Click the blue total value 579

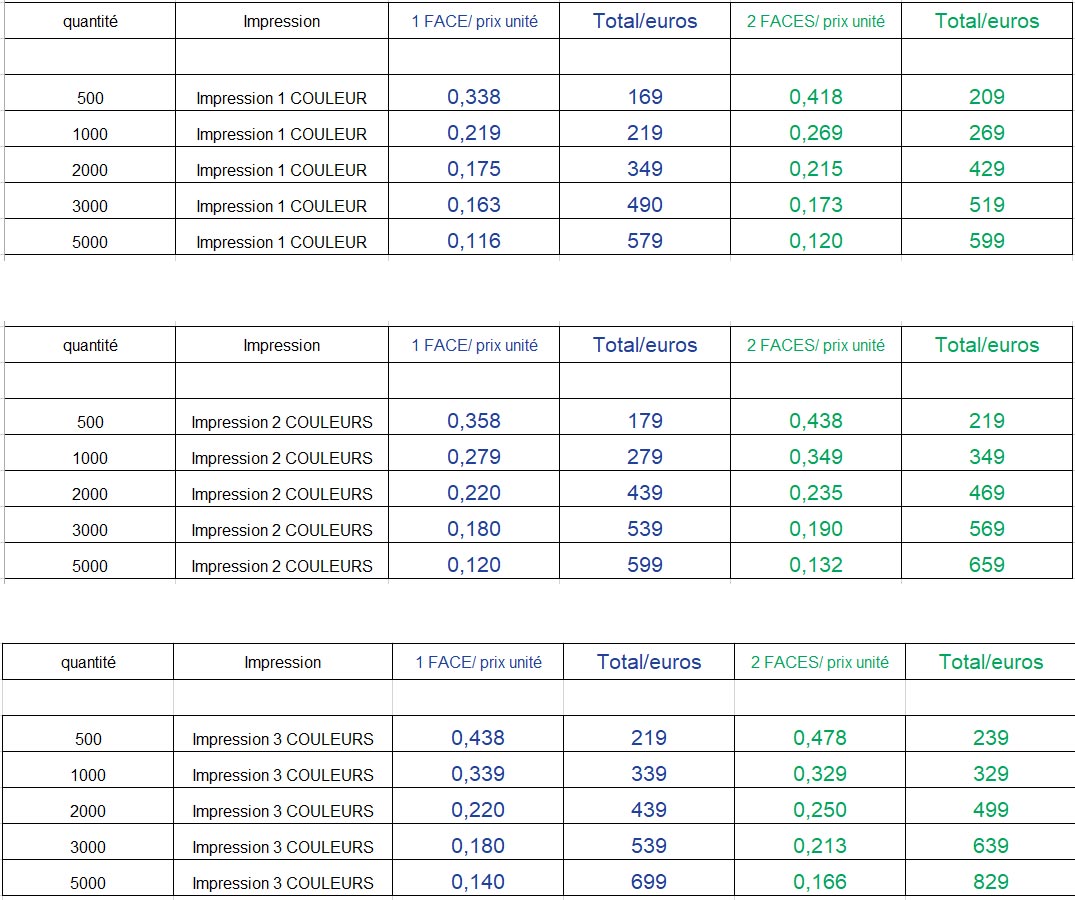click(645, 241)
